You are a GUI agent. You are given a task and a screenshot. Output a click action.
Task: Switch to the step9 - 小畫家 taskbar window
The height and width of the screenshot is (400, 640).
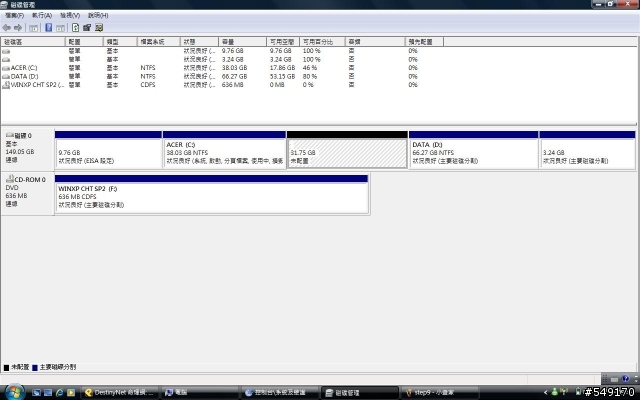(439, 393)
